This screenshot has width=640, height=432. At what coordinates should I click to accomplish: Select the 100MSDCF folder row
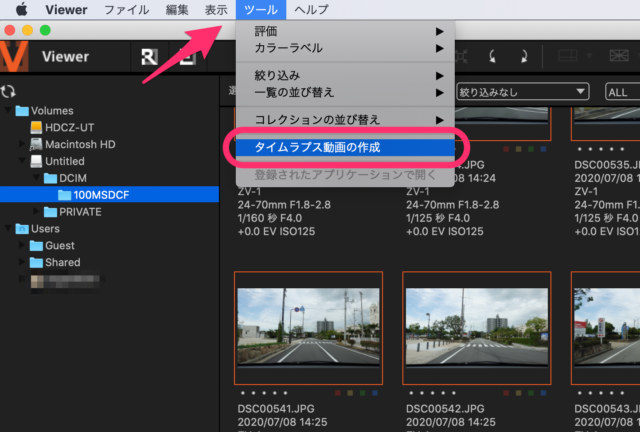click(x=109, y=195)
